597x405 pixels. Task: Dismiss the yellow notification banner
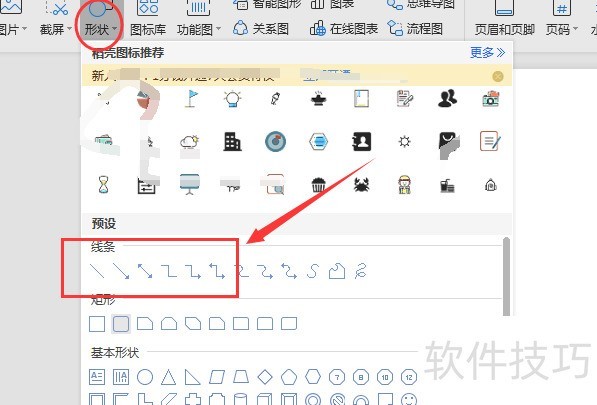498,77
